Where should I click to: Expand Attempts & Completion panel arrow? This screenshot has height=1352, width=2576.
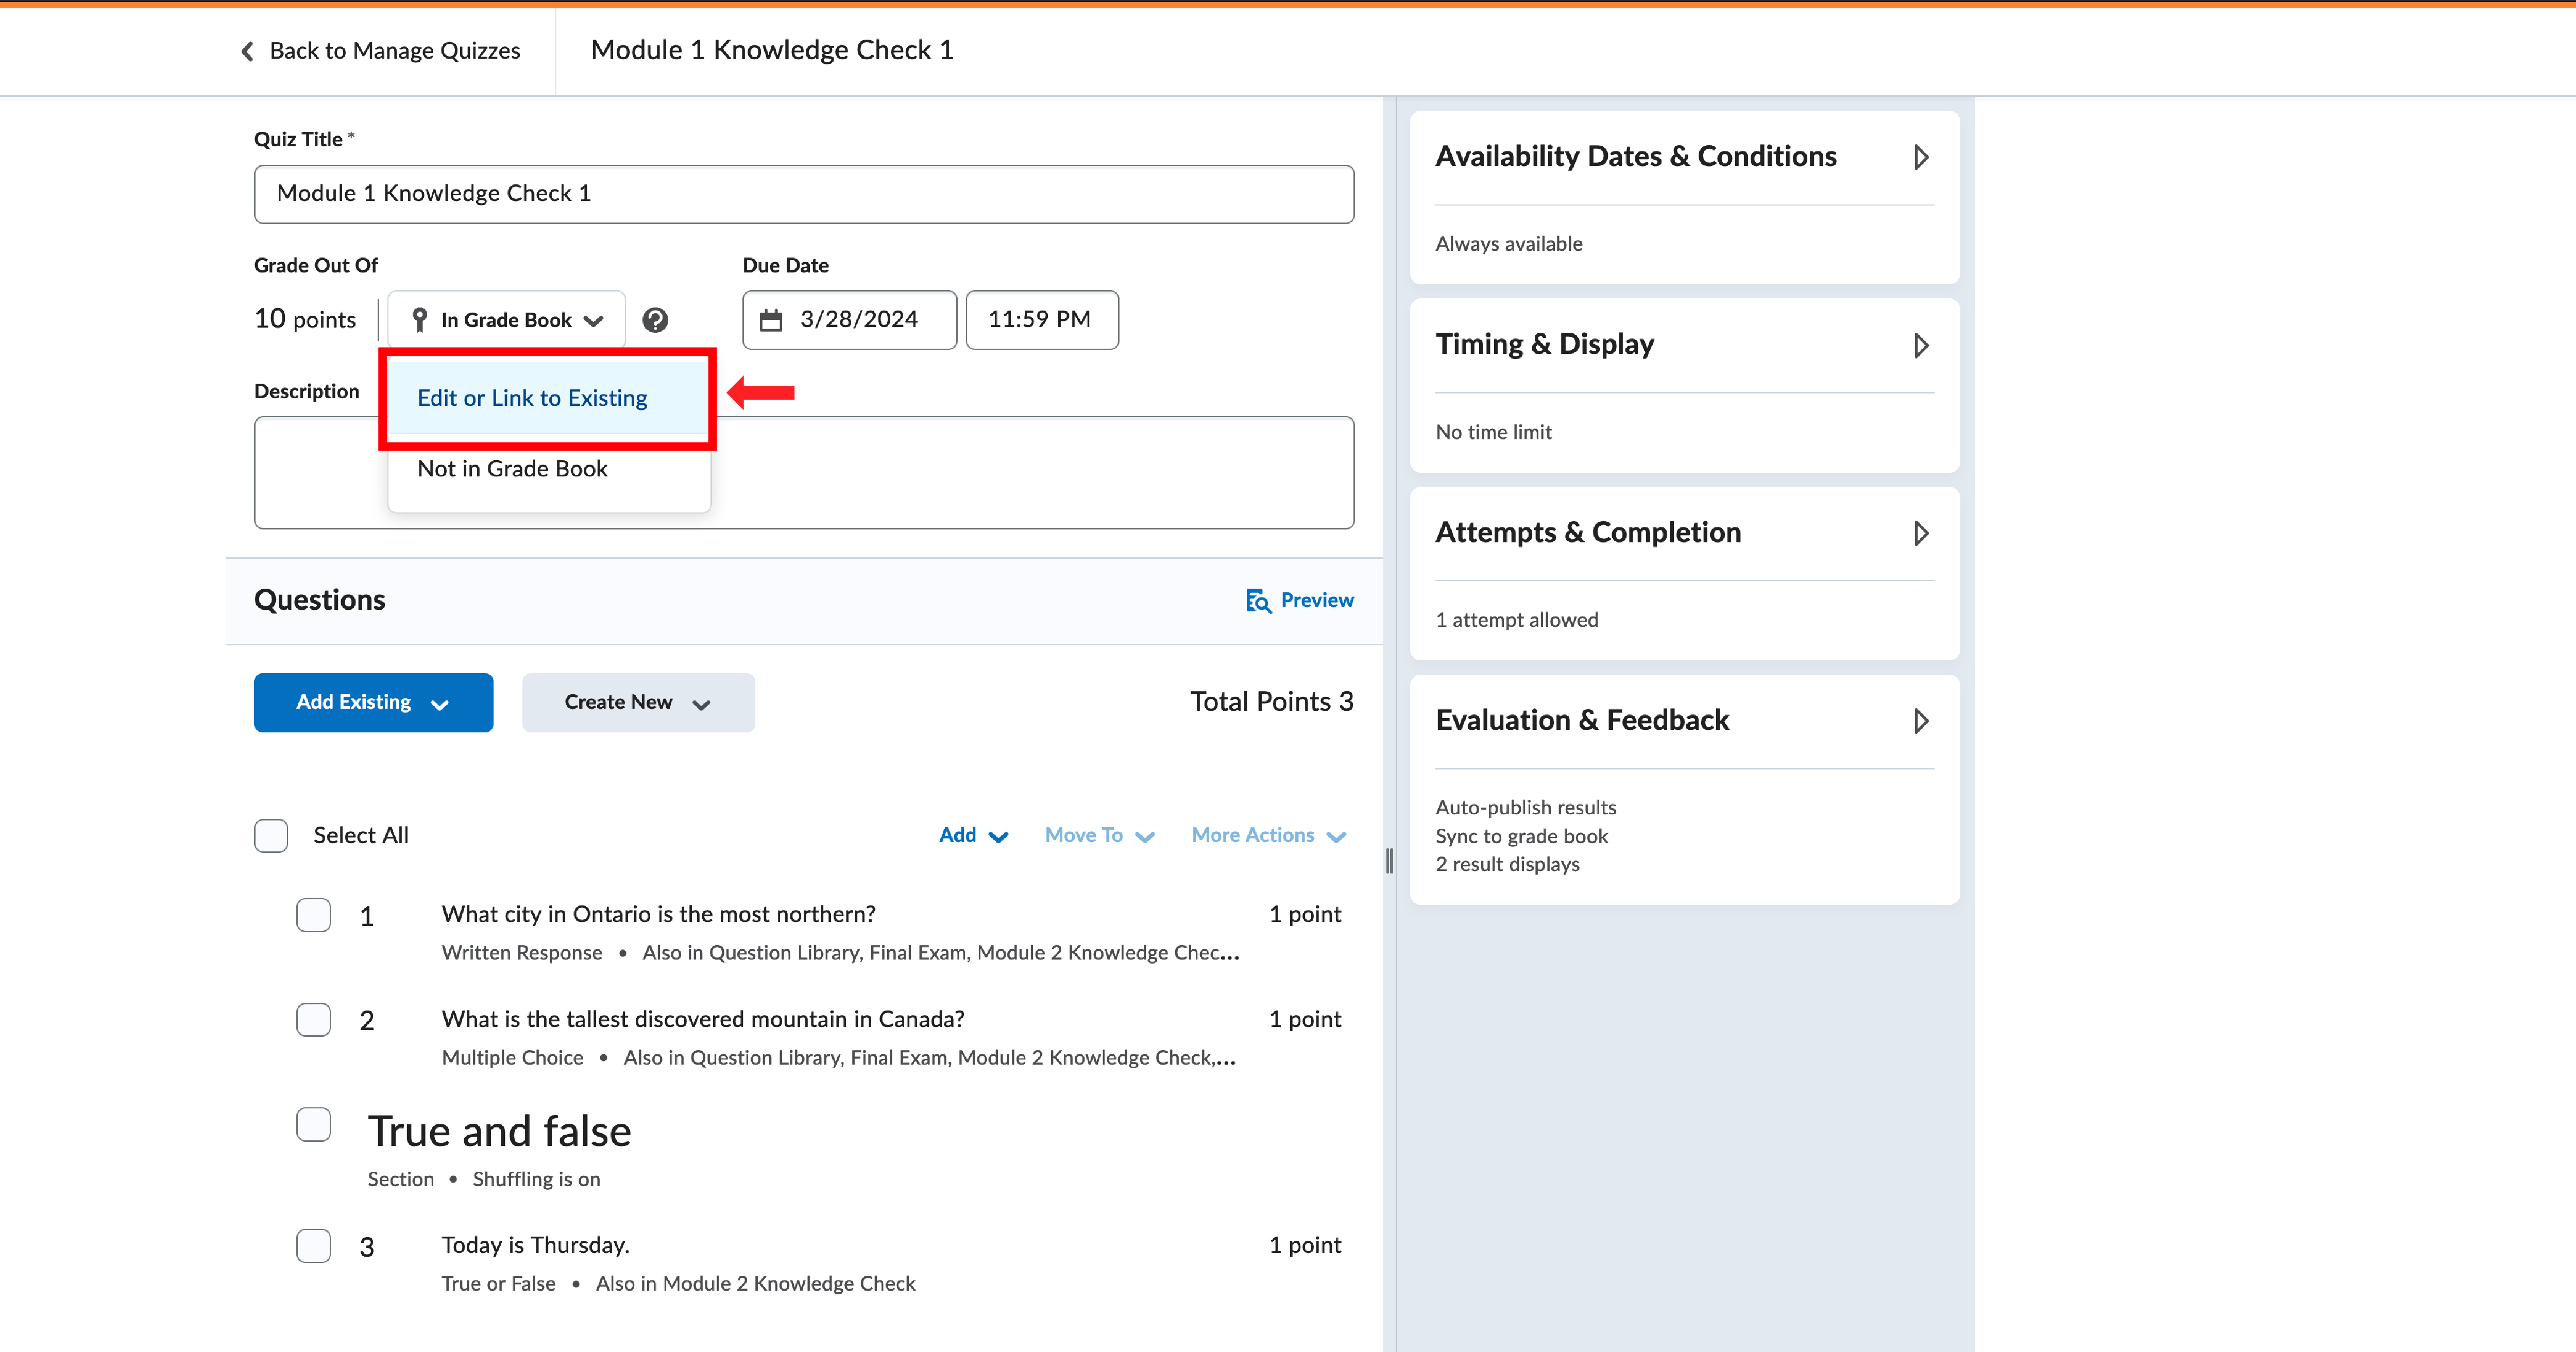point(1920,533)
